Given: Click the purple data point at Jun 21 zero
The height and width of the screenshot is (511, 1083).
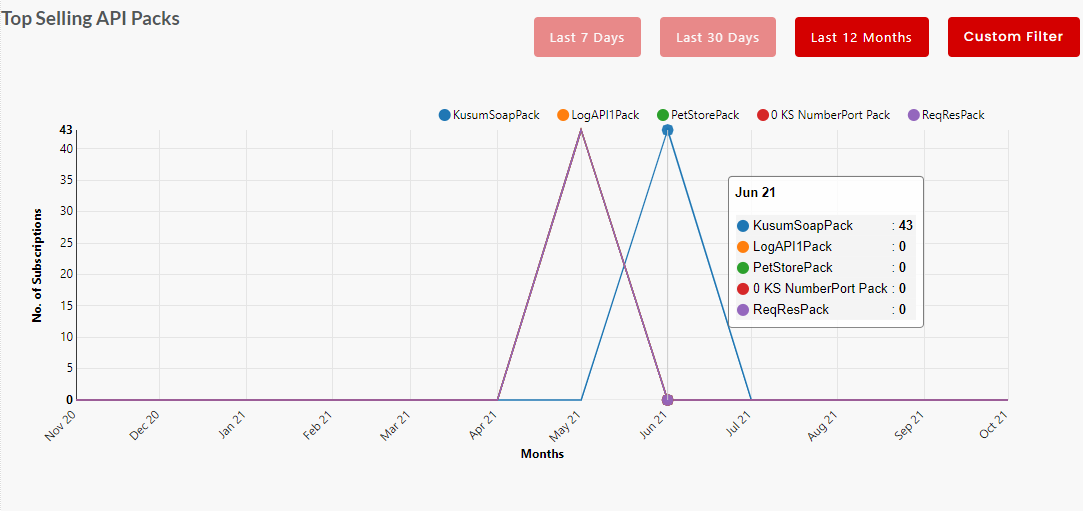Looking at the screenshot, I should coord(667,400).
